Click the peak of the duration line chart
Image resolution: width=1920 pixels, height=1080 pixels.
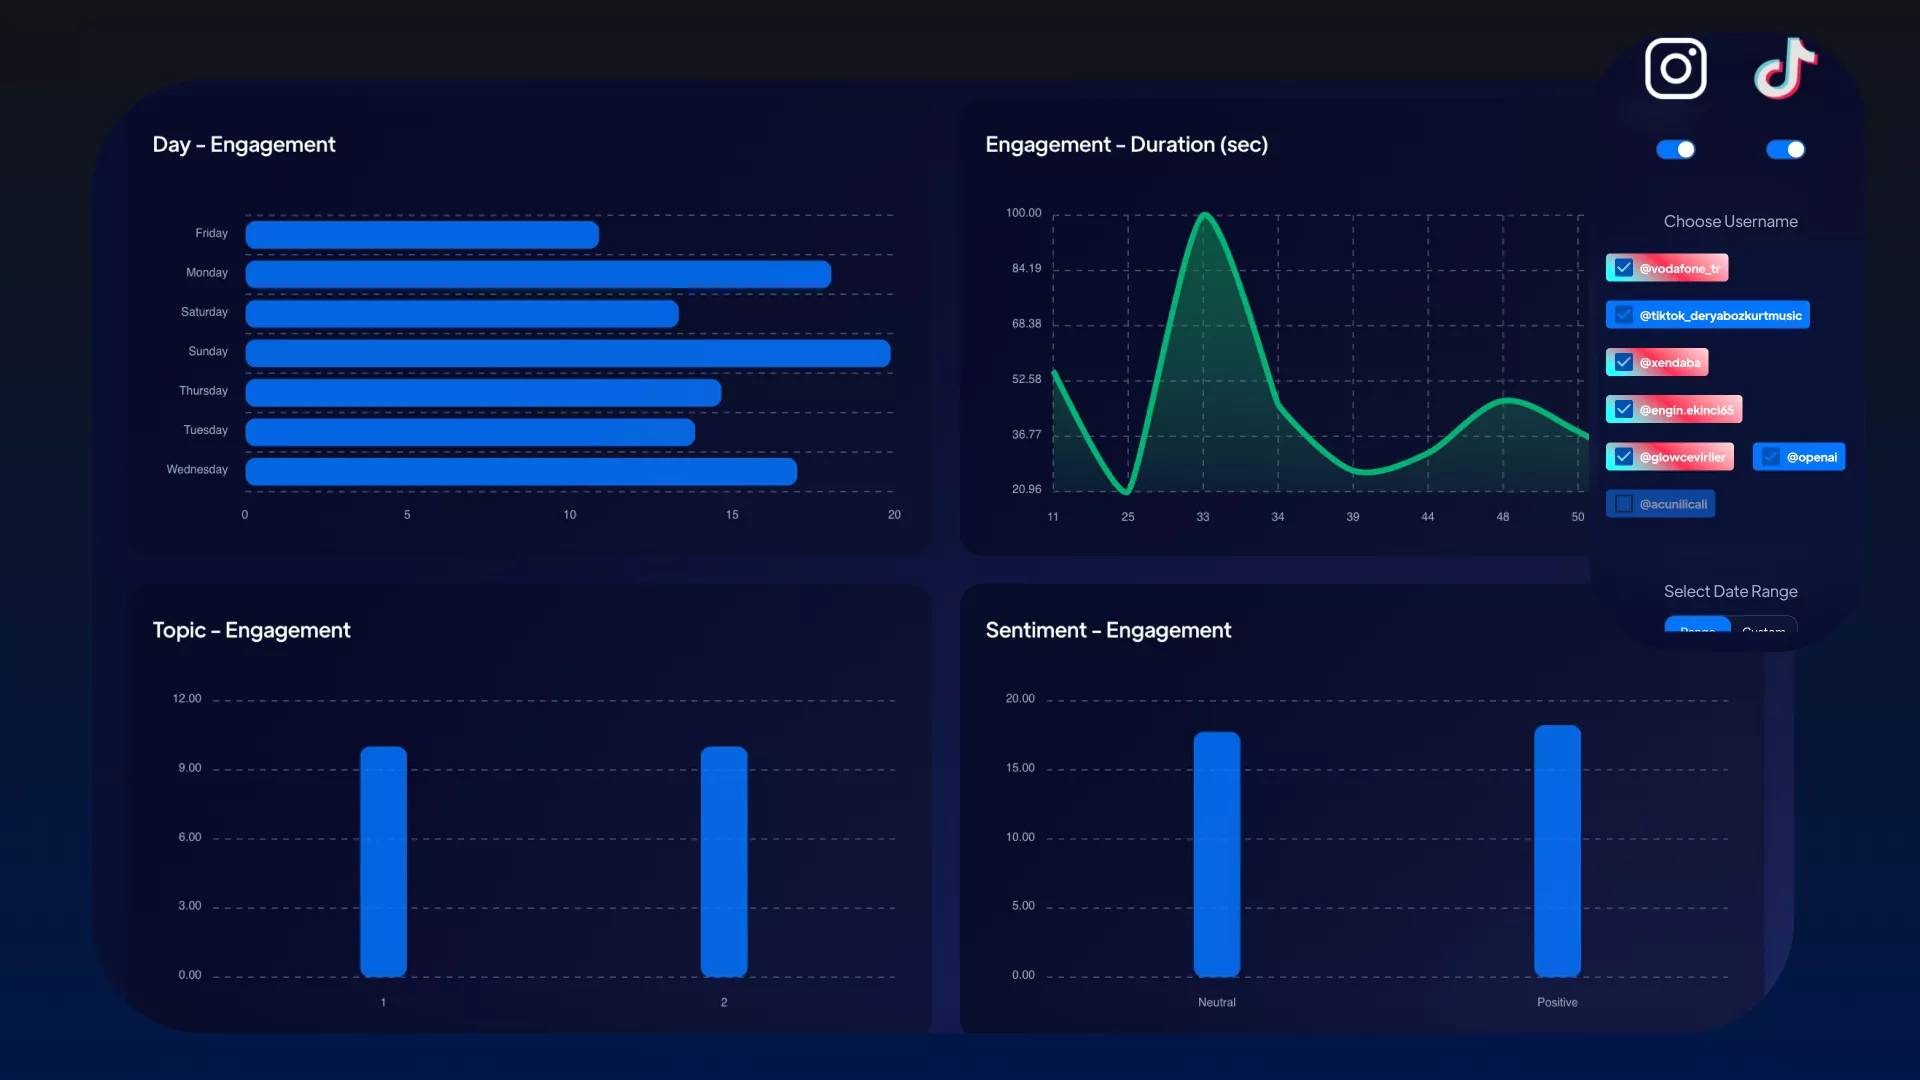point(1205,215)
